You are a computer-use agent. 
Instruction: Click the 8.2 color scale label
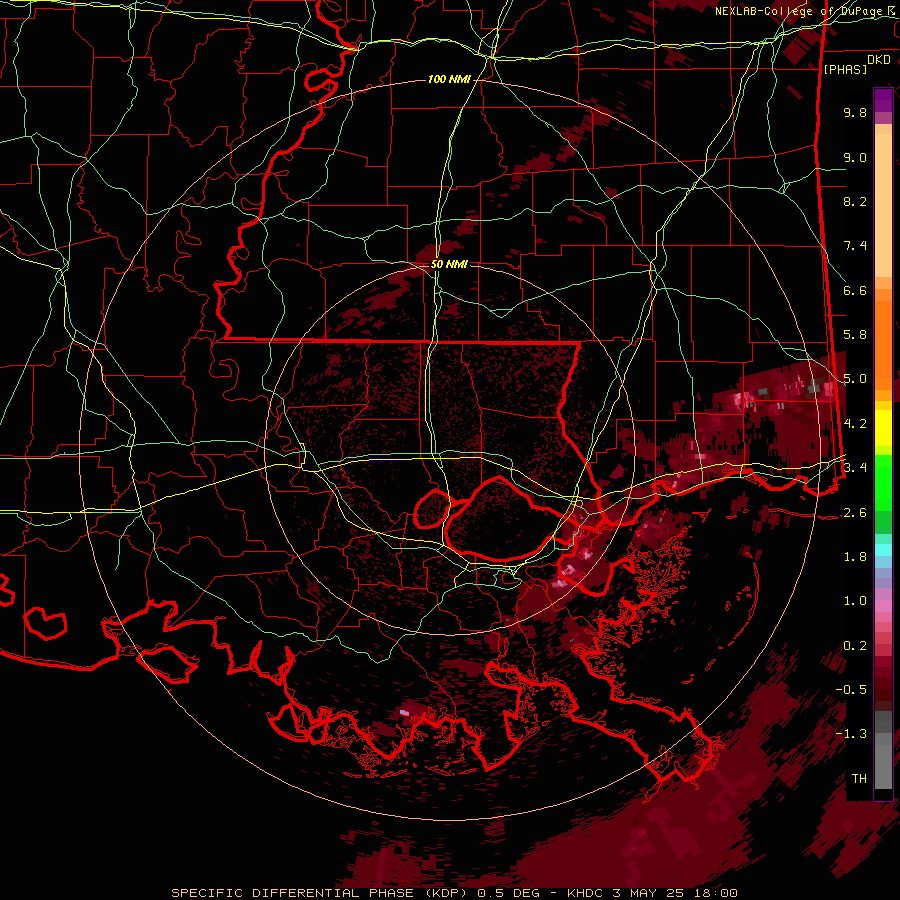coord(855,201)
